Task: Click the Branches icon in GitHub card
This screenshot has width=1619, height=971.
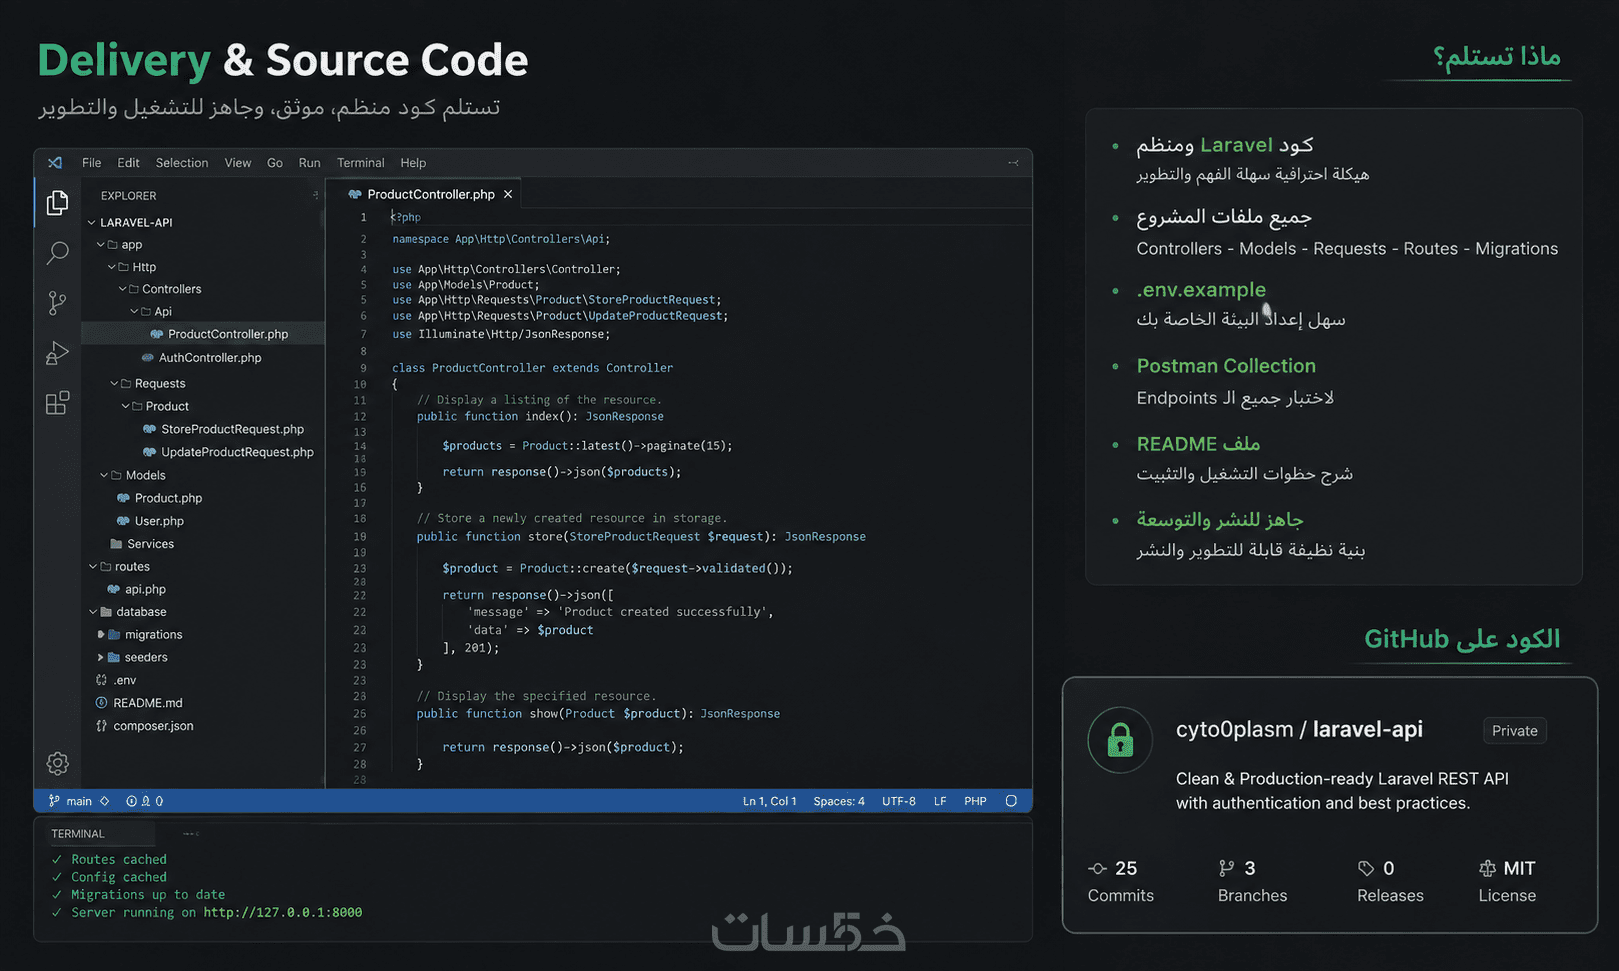Action: coord(1226,868)
